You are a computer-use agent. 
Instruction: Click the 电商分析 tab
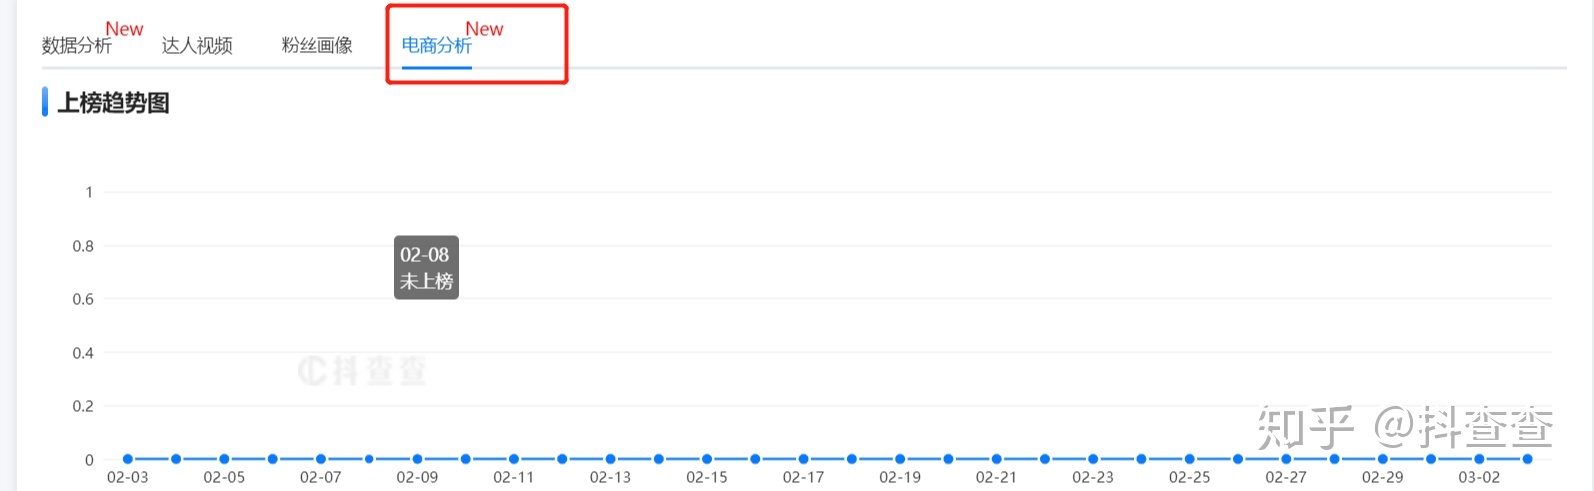tap(436, 46)
